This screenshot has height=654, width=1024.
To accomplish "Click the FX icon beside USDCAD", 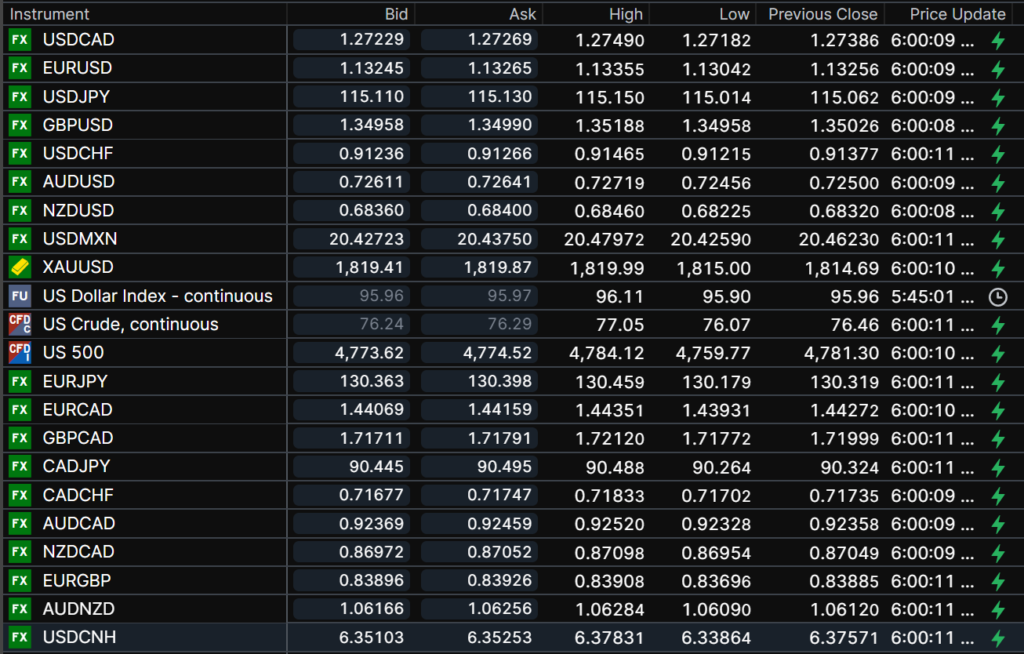I will pos(19,40).
